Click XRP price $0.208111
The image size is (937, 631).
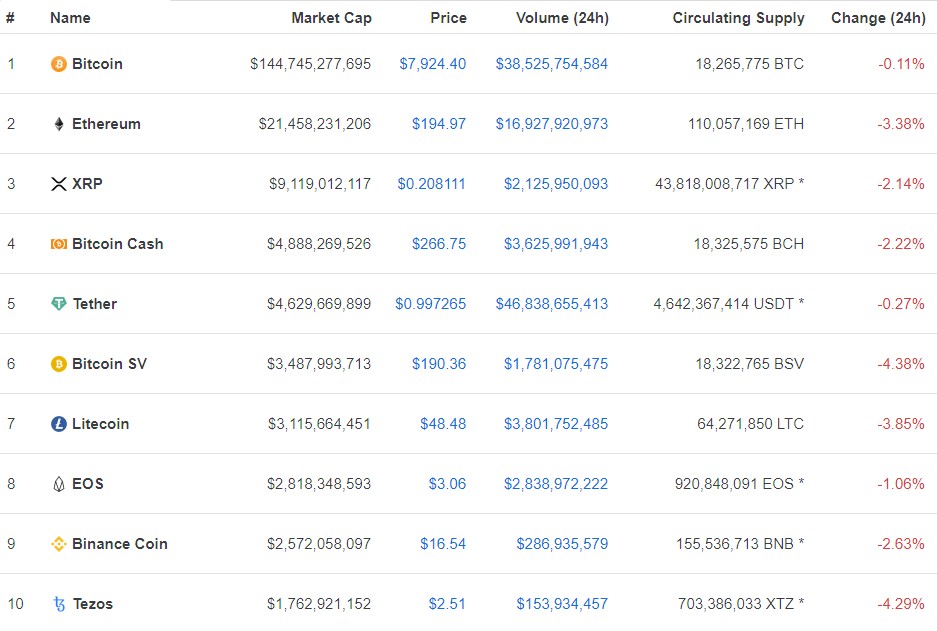431,184
